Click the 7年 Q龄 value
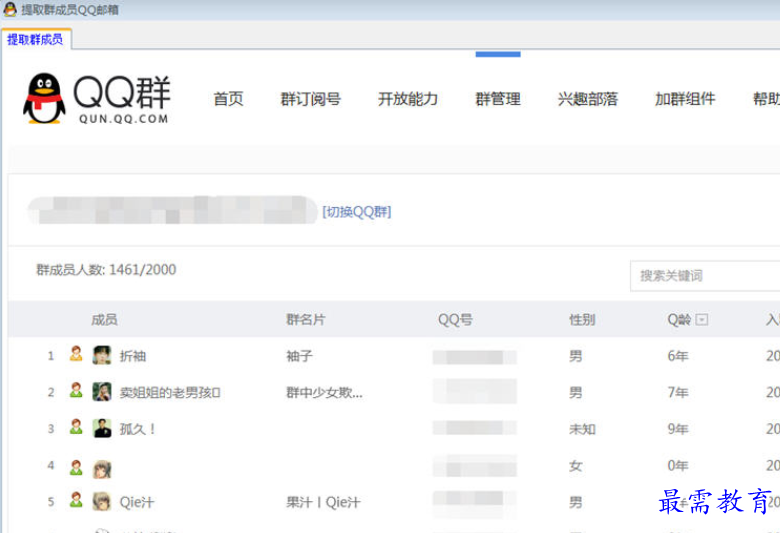780x533 pixels. point(678,393)
